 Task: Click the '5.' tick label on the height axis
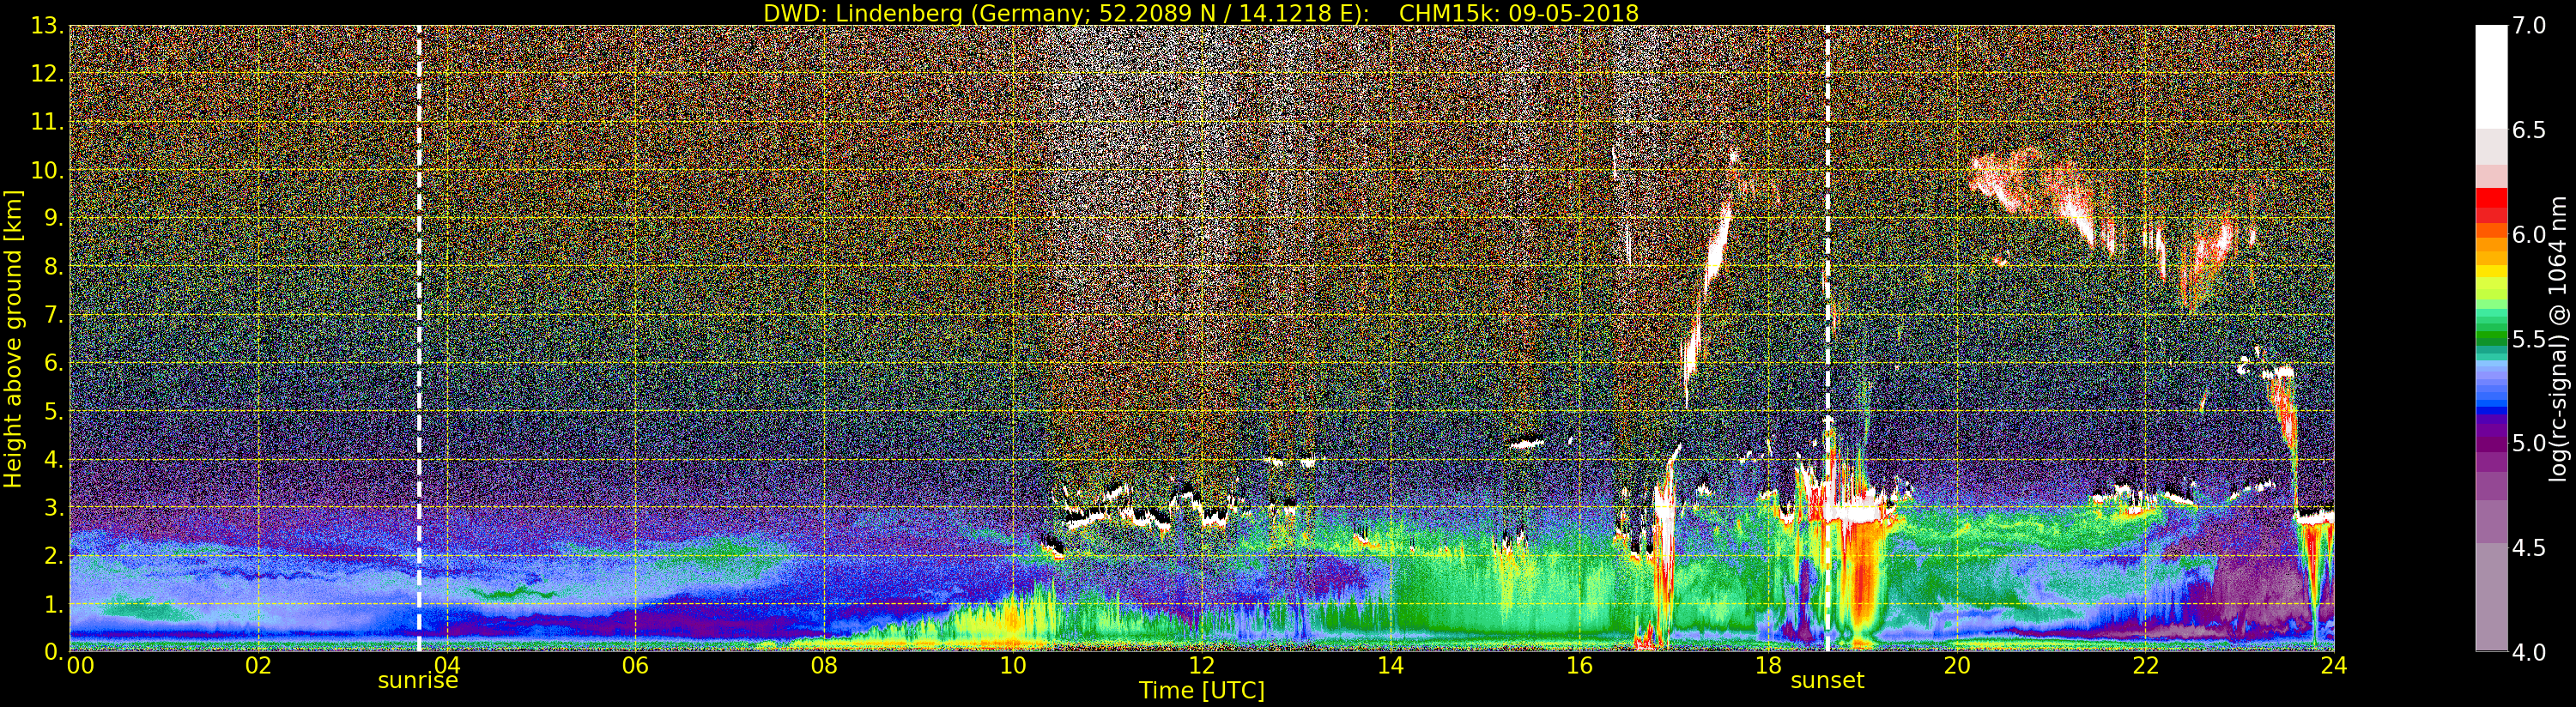point(53,411)
